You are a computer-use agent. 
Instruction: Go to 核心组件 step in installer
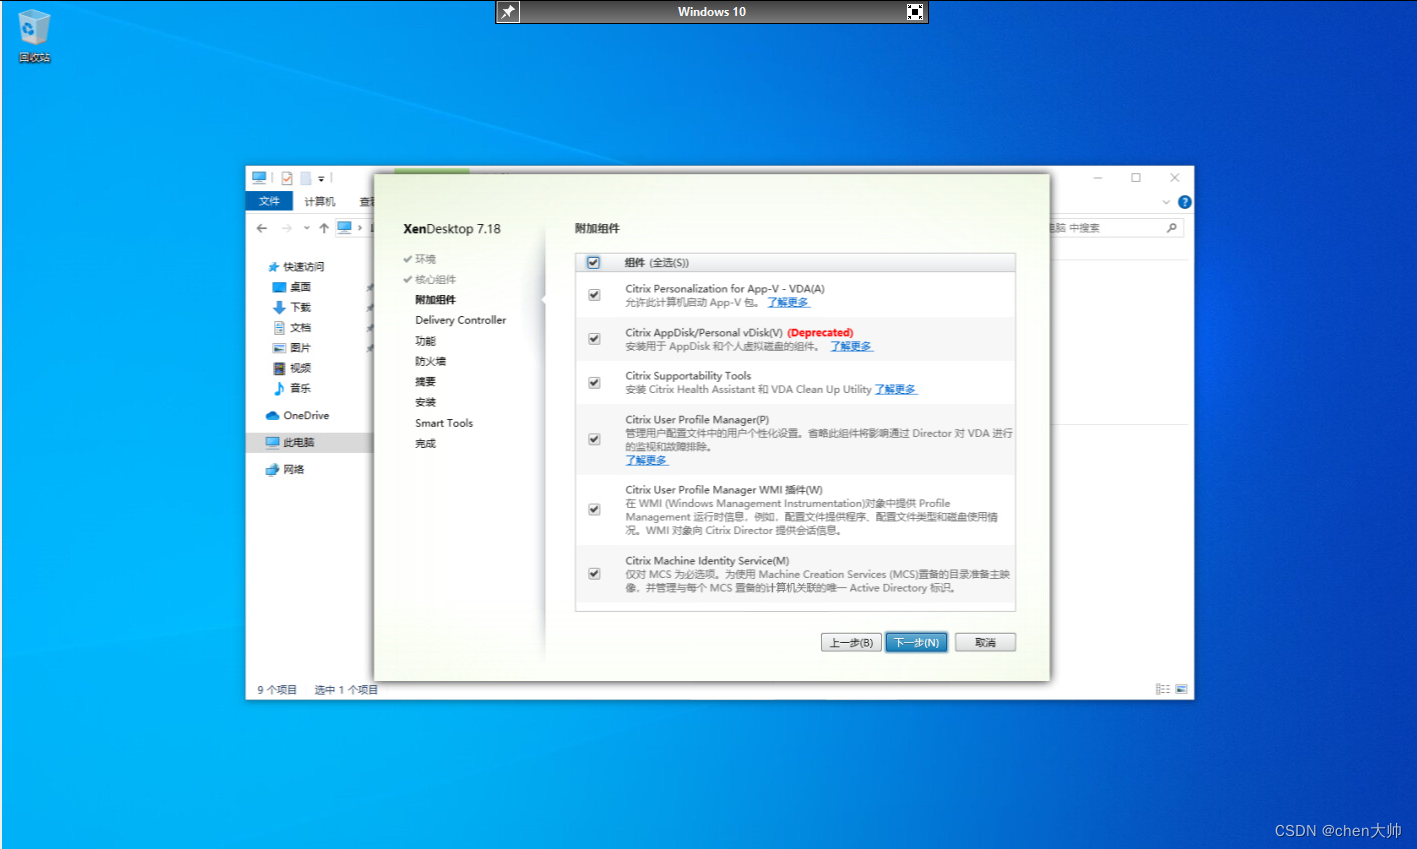(436, 279)
